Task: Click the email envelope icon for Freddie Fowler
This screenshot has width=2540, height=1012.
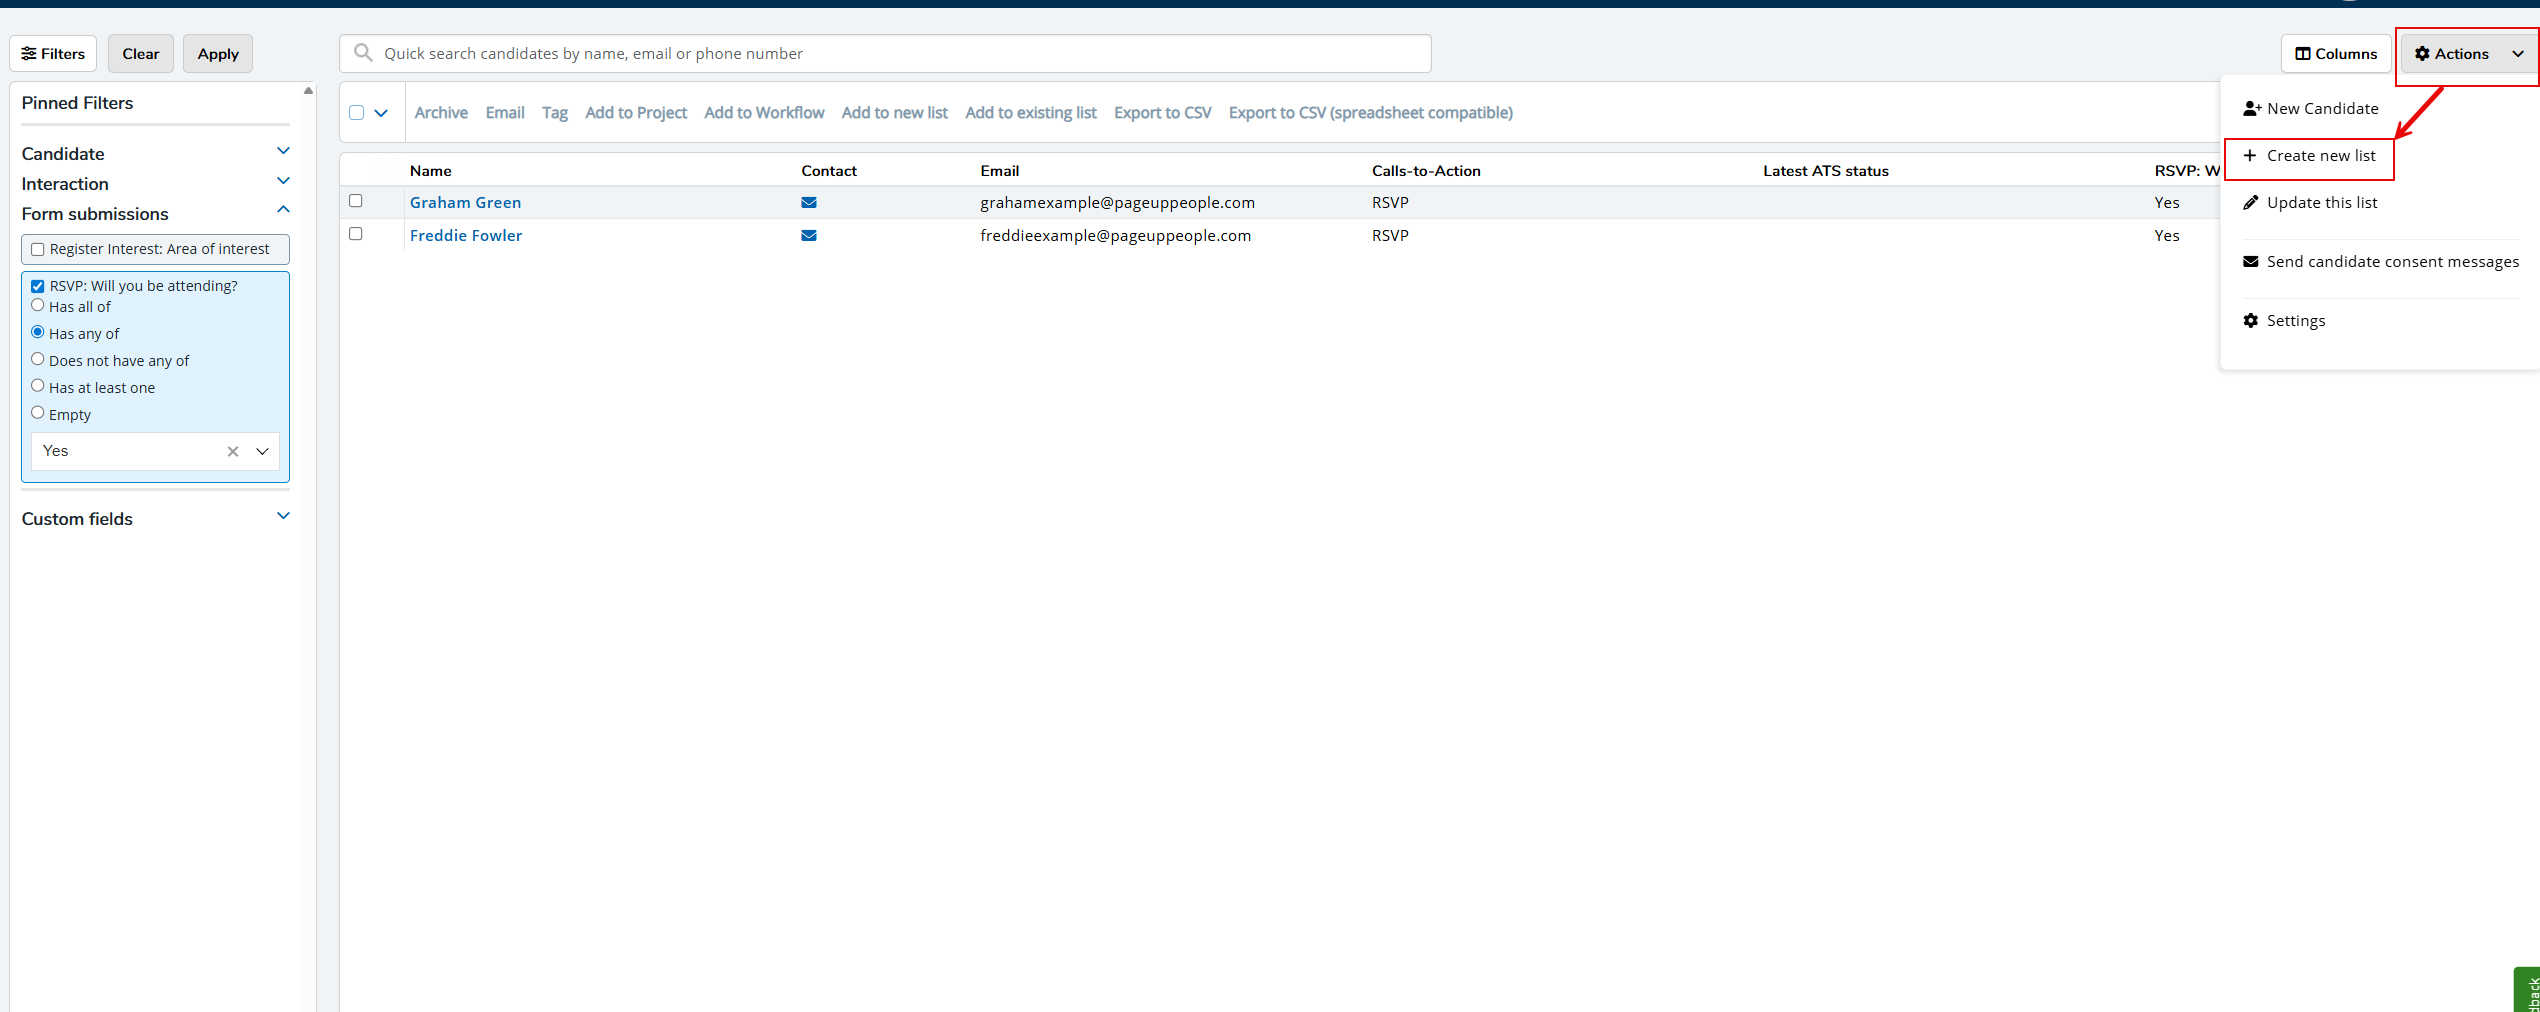Action: coord(809,236)
